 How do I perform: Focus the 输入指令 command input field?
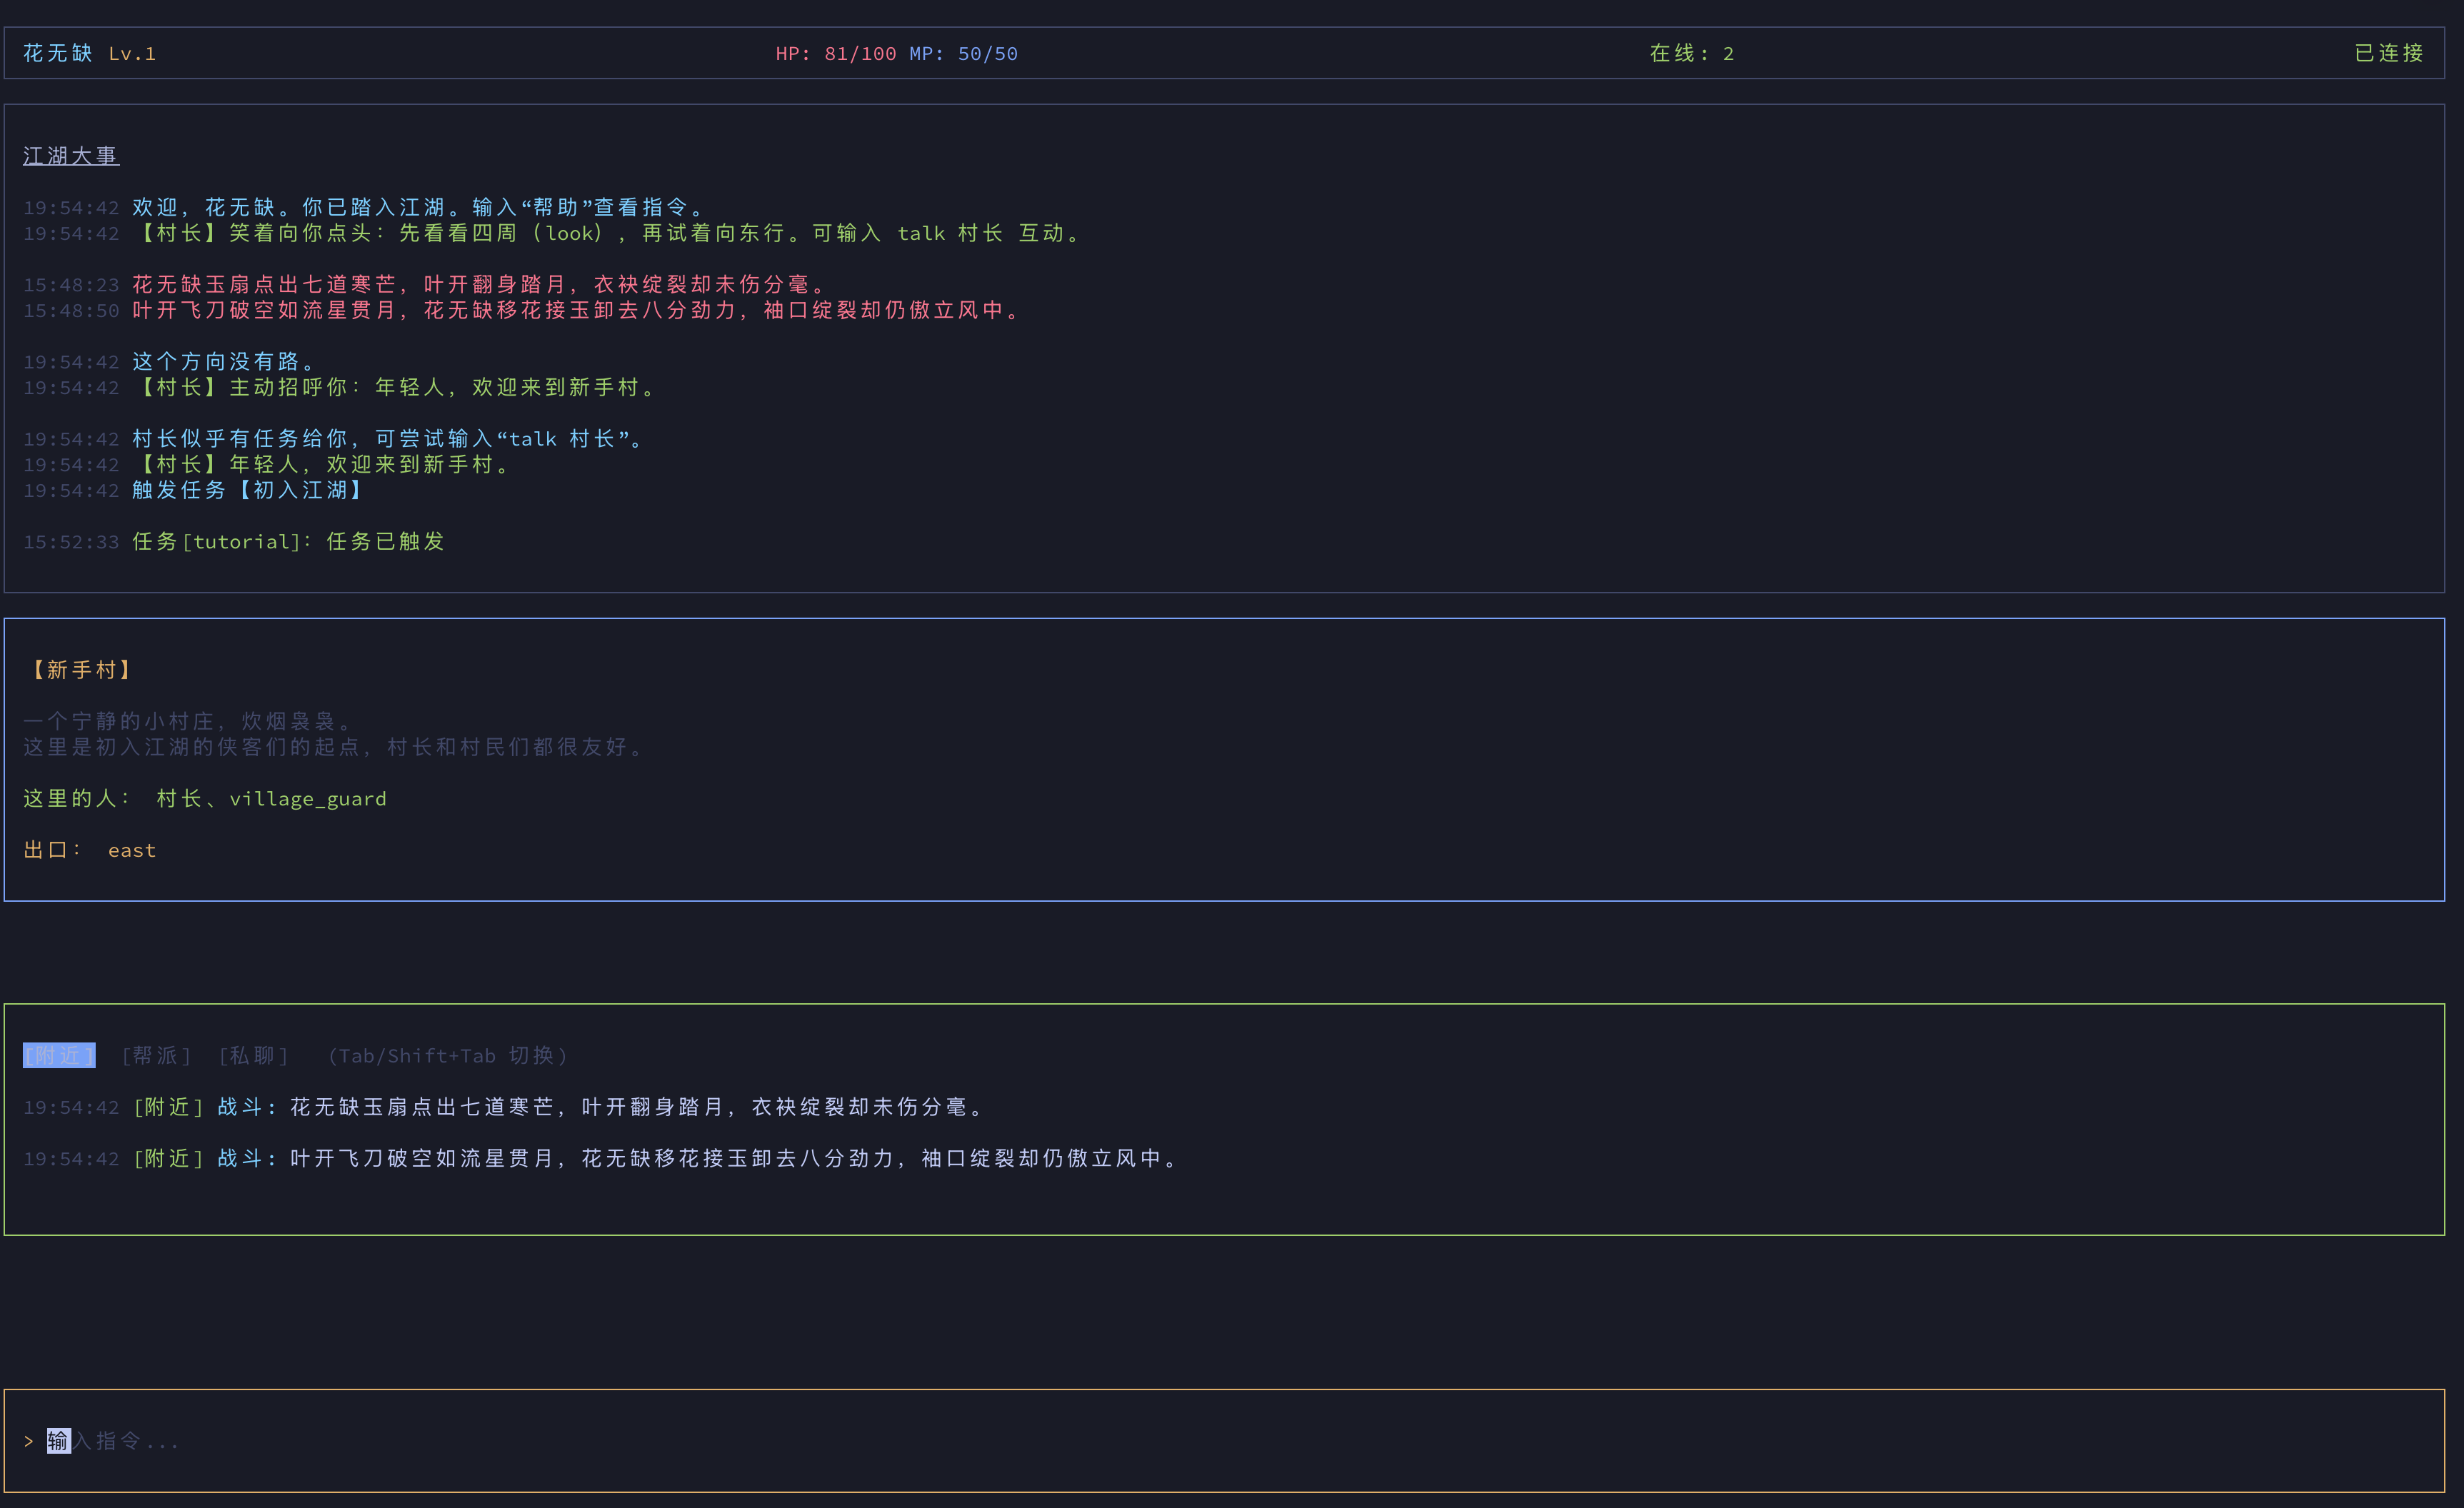(1224, 1441)
